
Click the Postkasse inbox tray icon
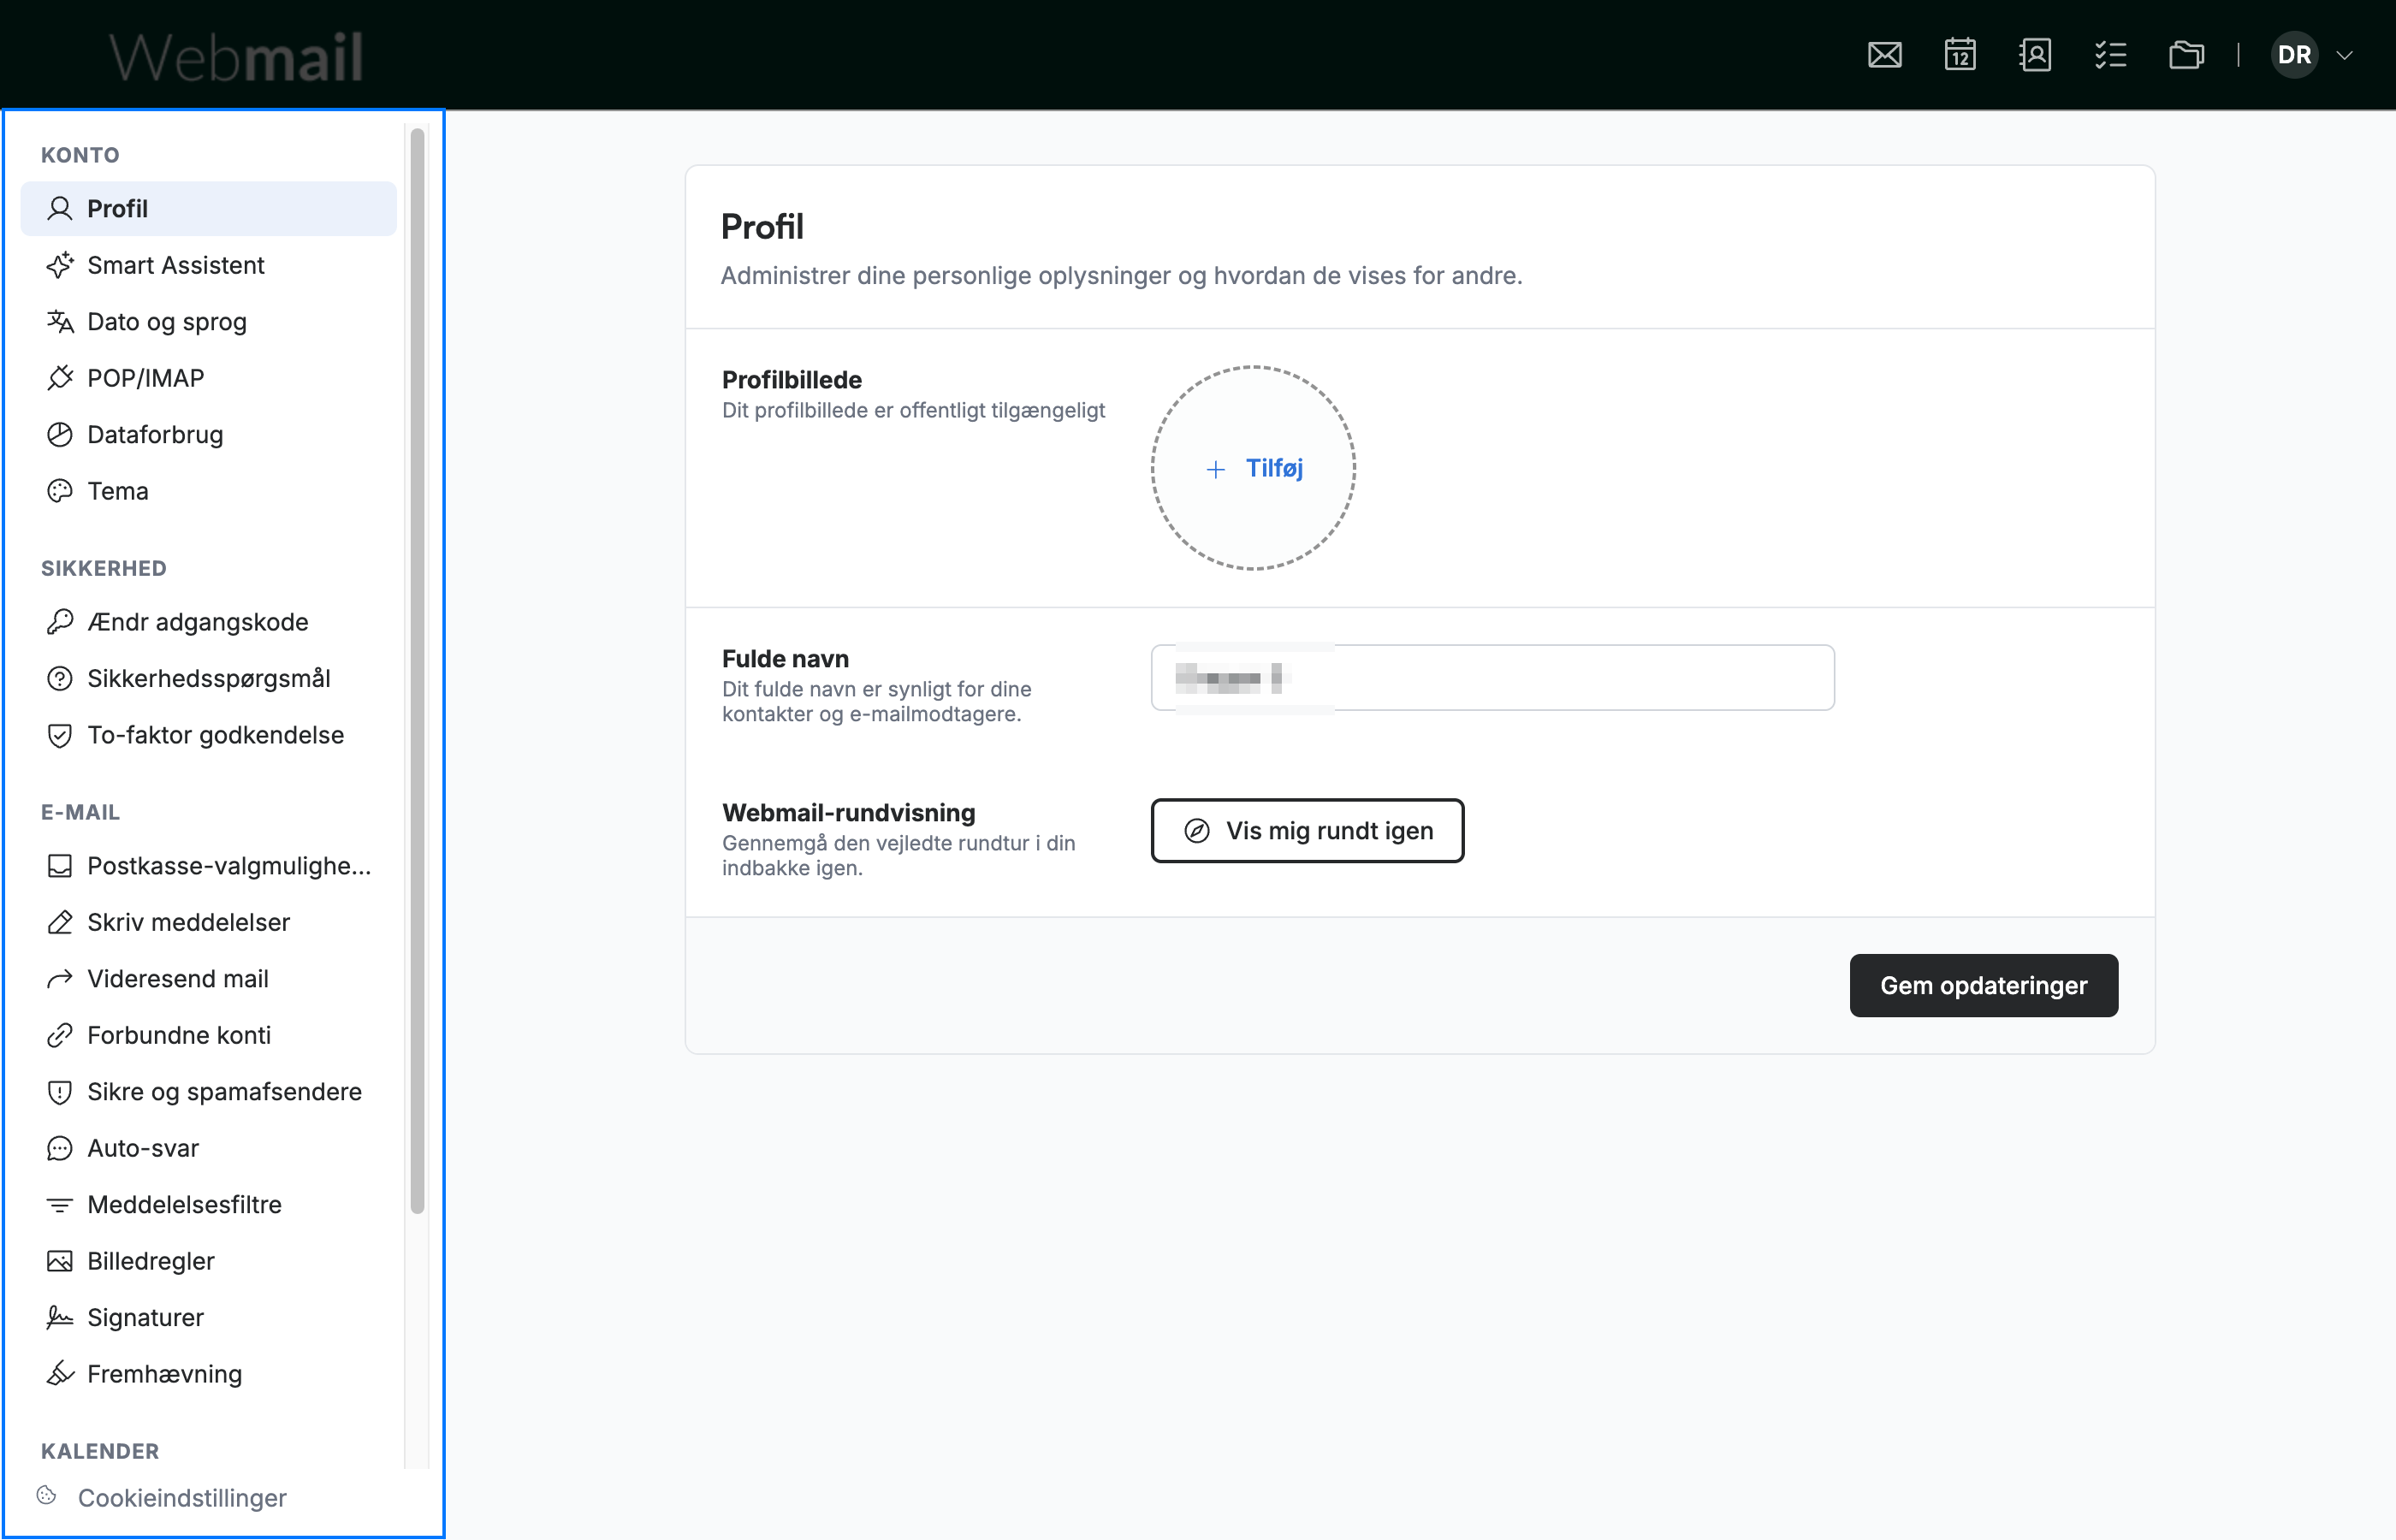pyautogui.click(x=60, y=866)
